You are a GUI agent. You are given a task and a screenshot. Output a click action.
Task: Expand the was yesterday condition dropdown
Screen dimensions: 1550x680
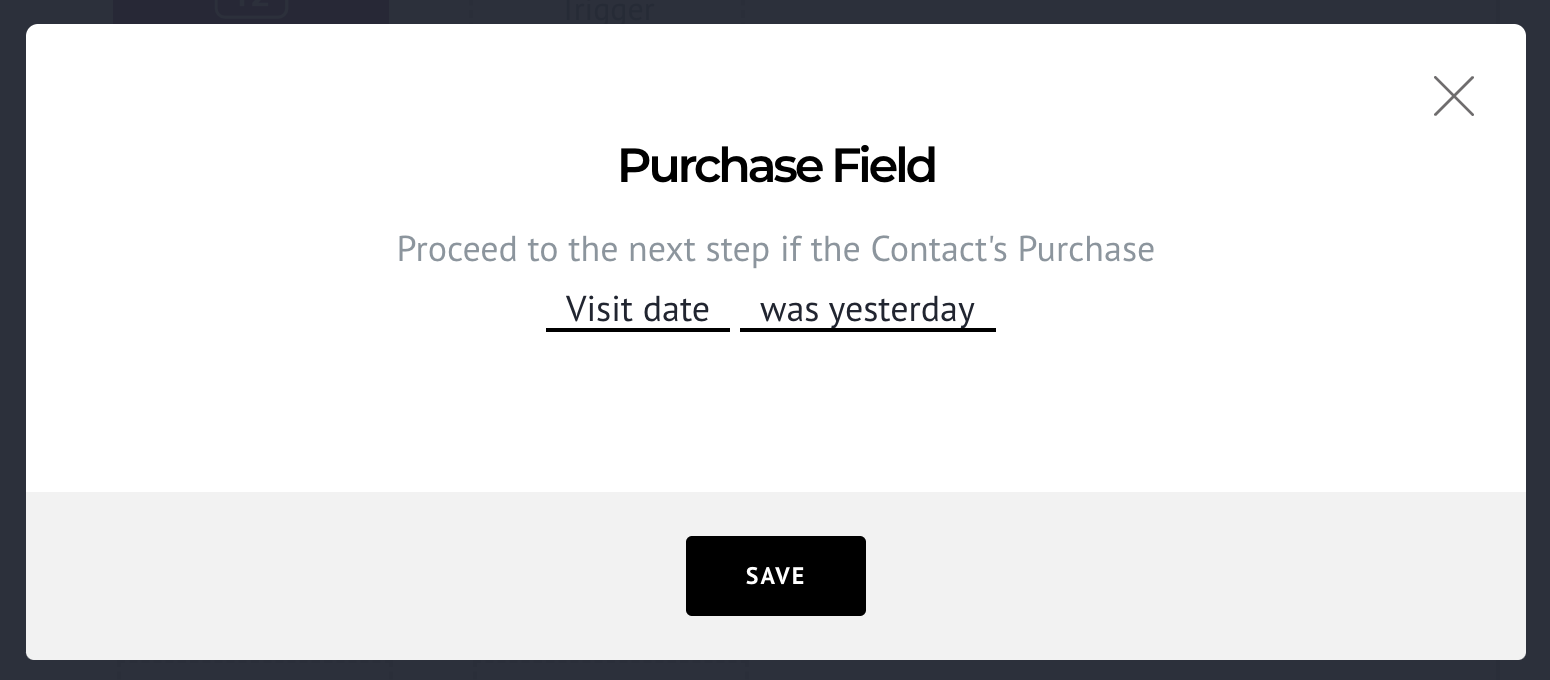tap(867, 310)
